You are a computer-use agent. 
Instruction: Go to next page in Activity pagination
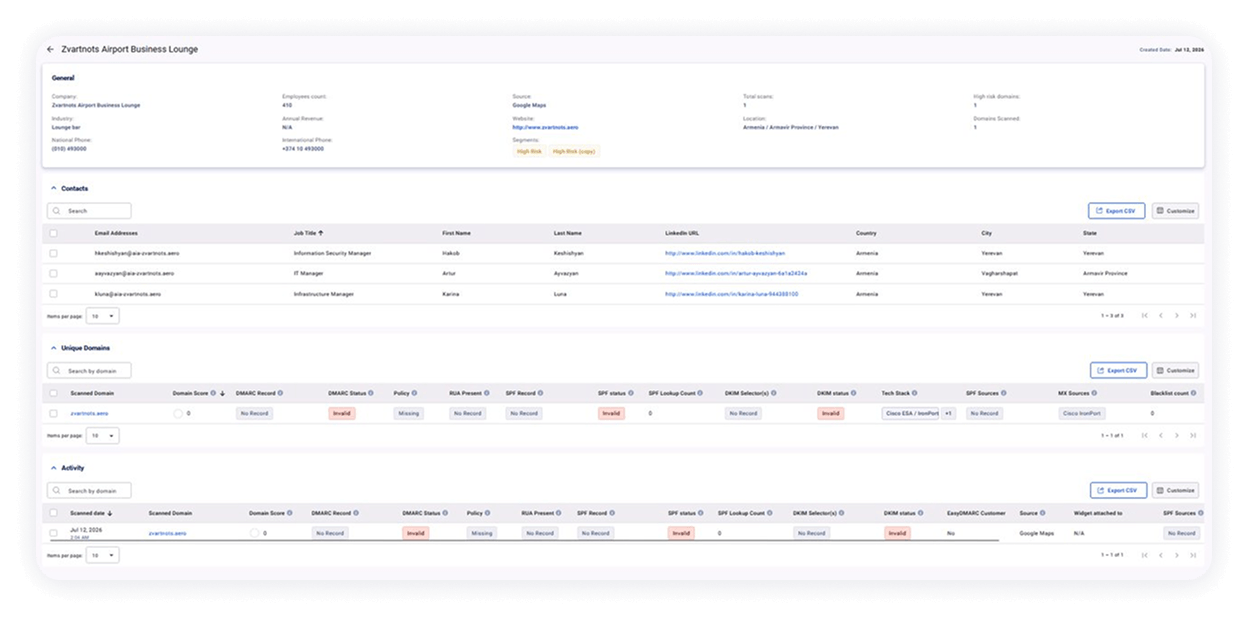pos(1177,555)
